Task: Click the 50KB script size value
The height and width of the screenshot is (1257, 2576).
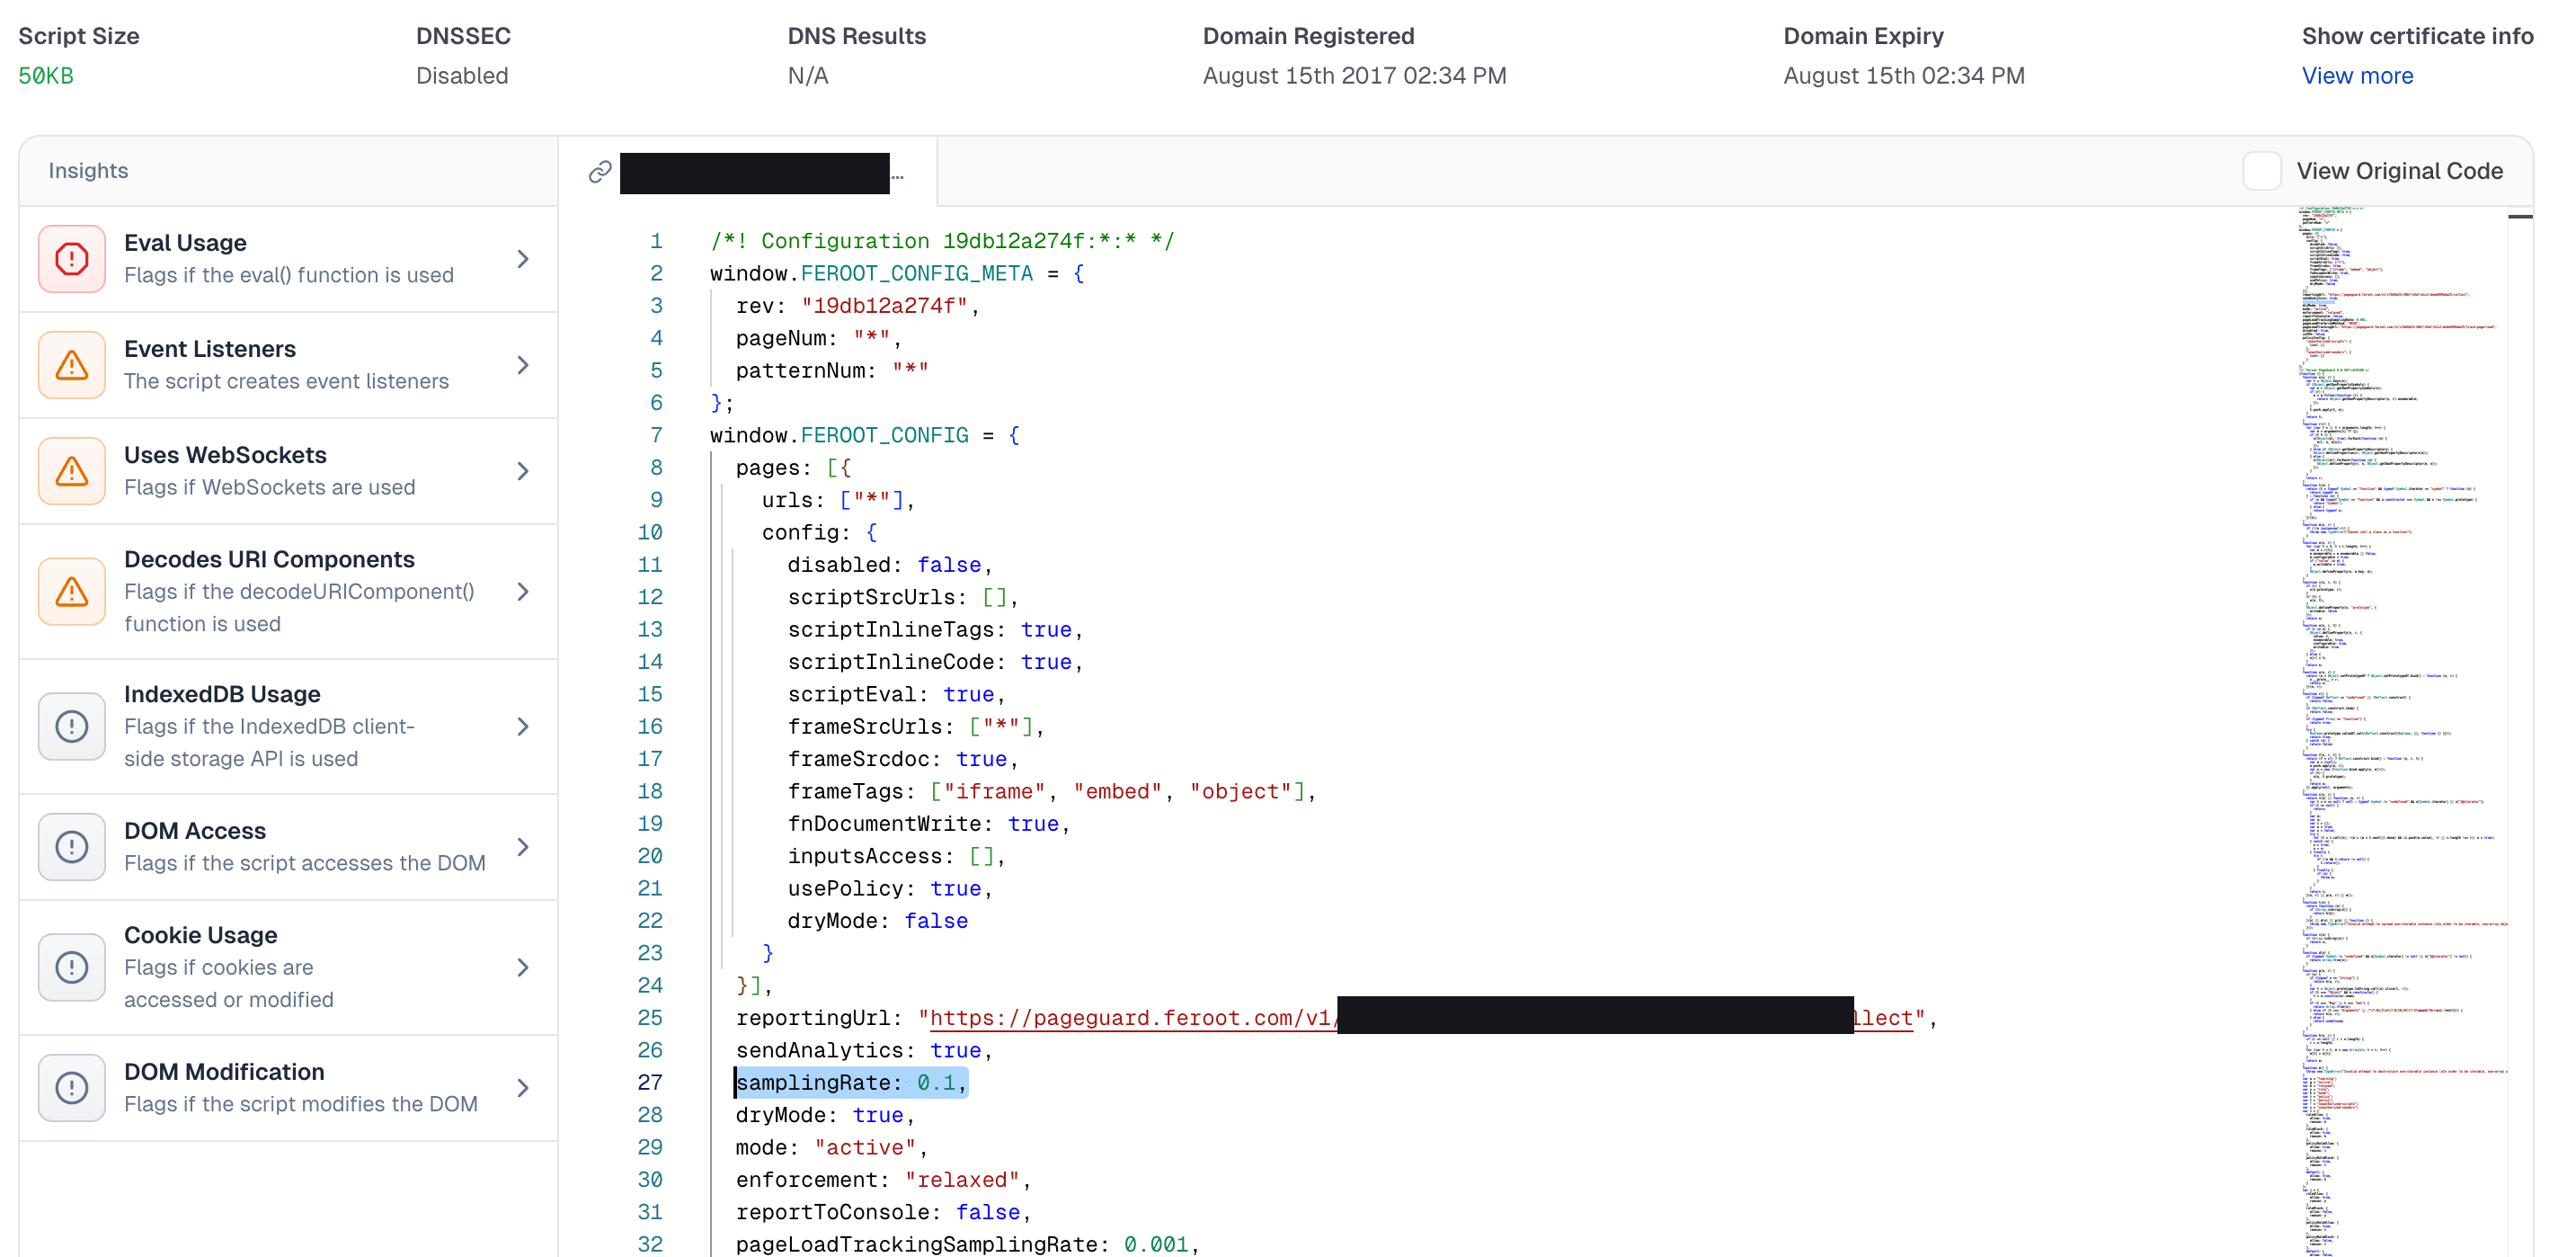Action: point(46,76)
